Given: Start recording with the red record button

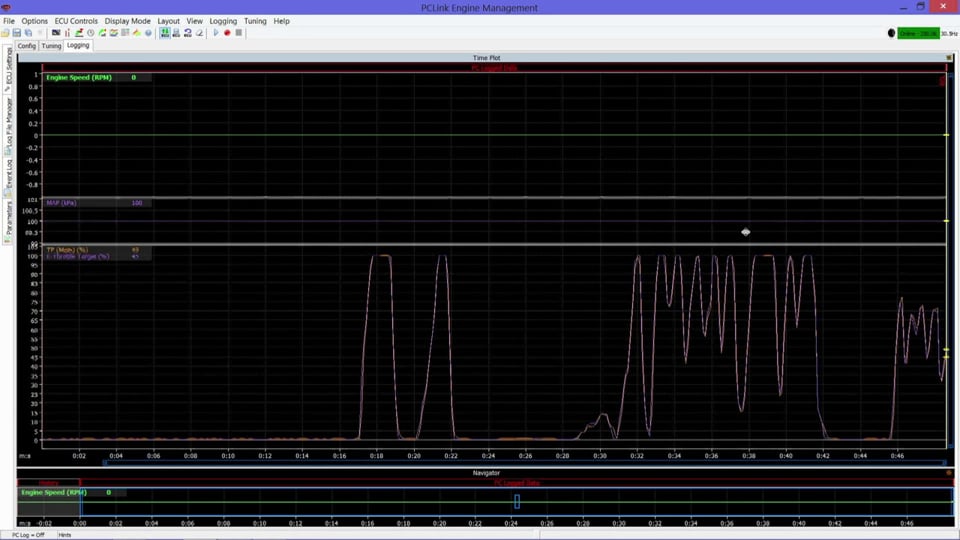Looking at the screenshot, I should point(227,33).
